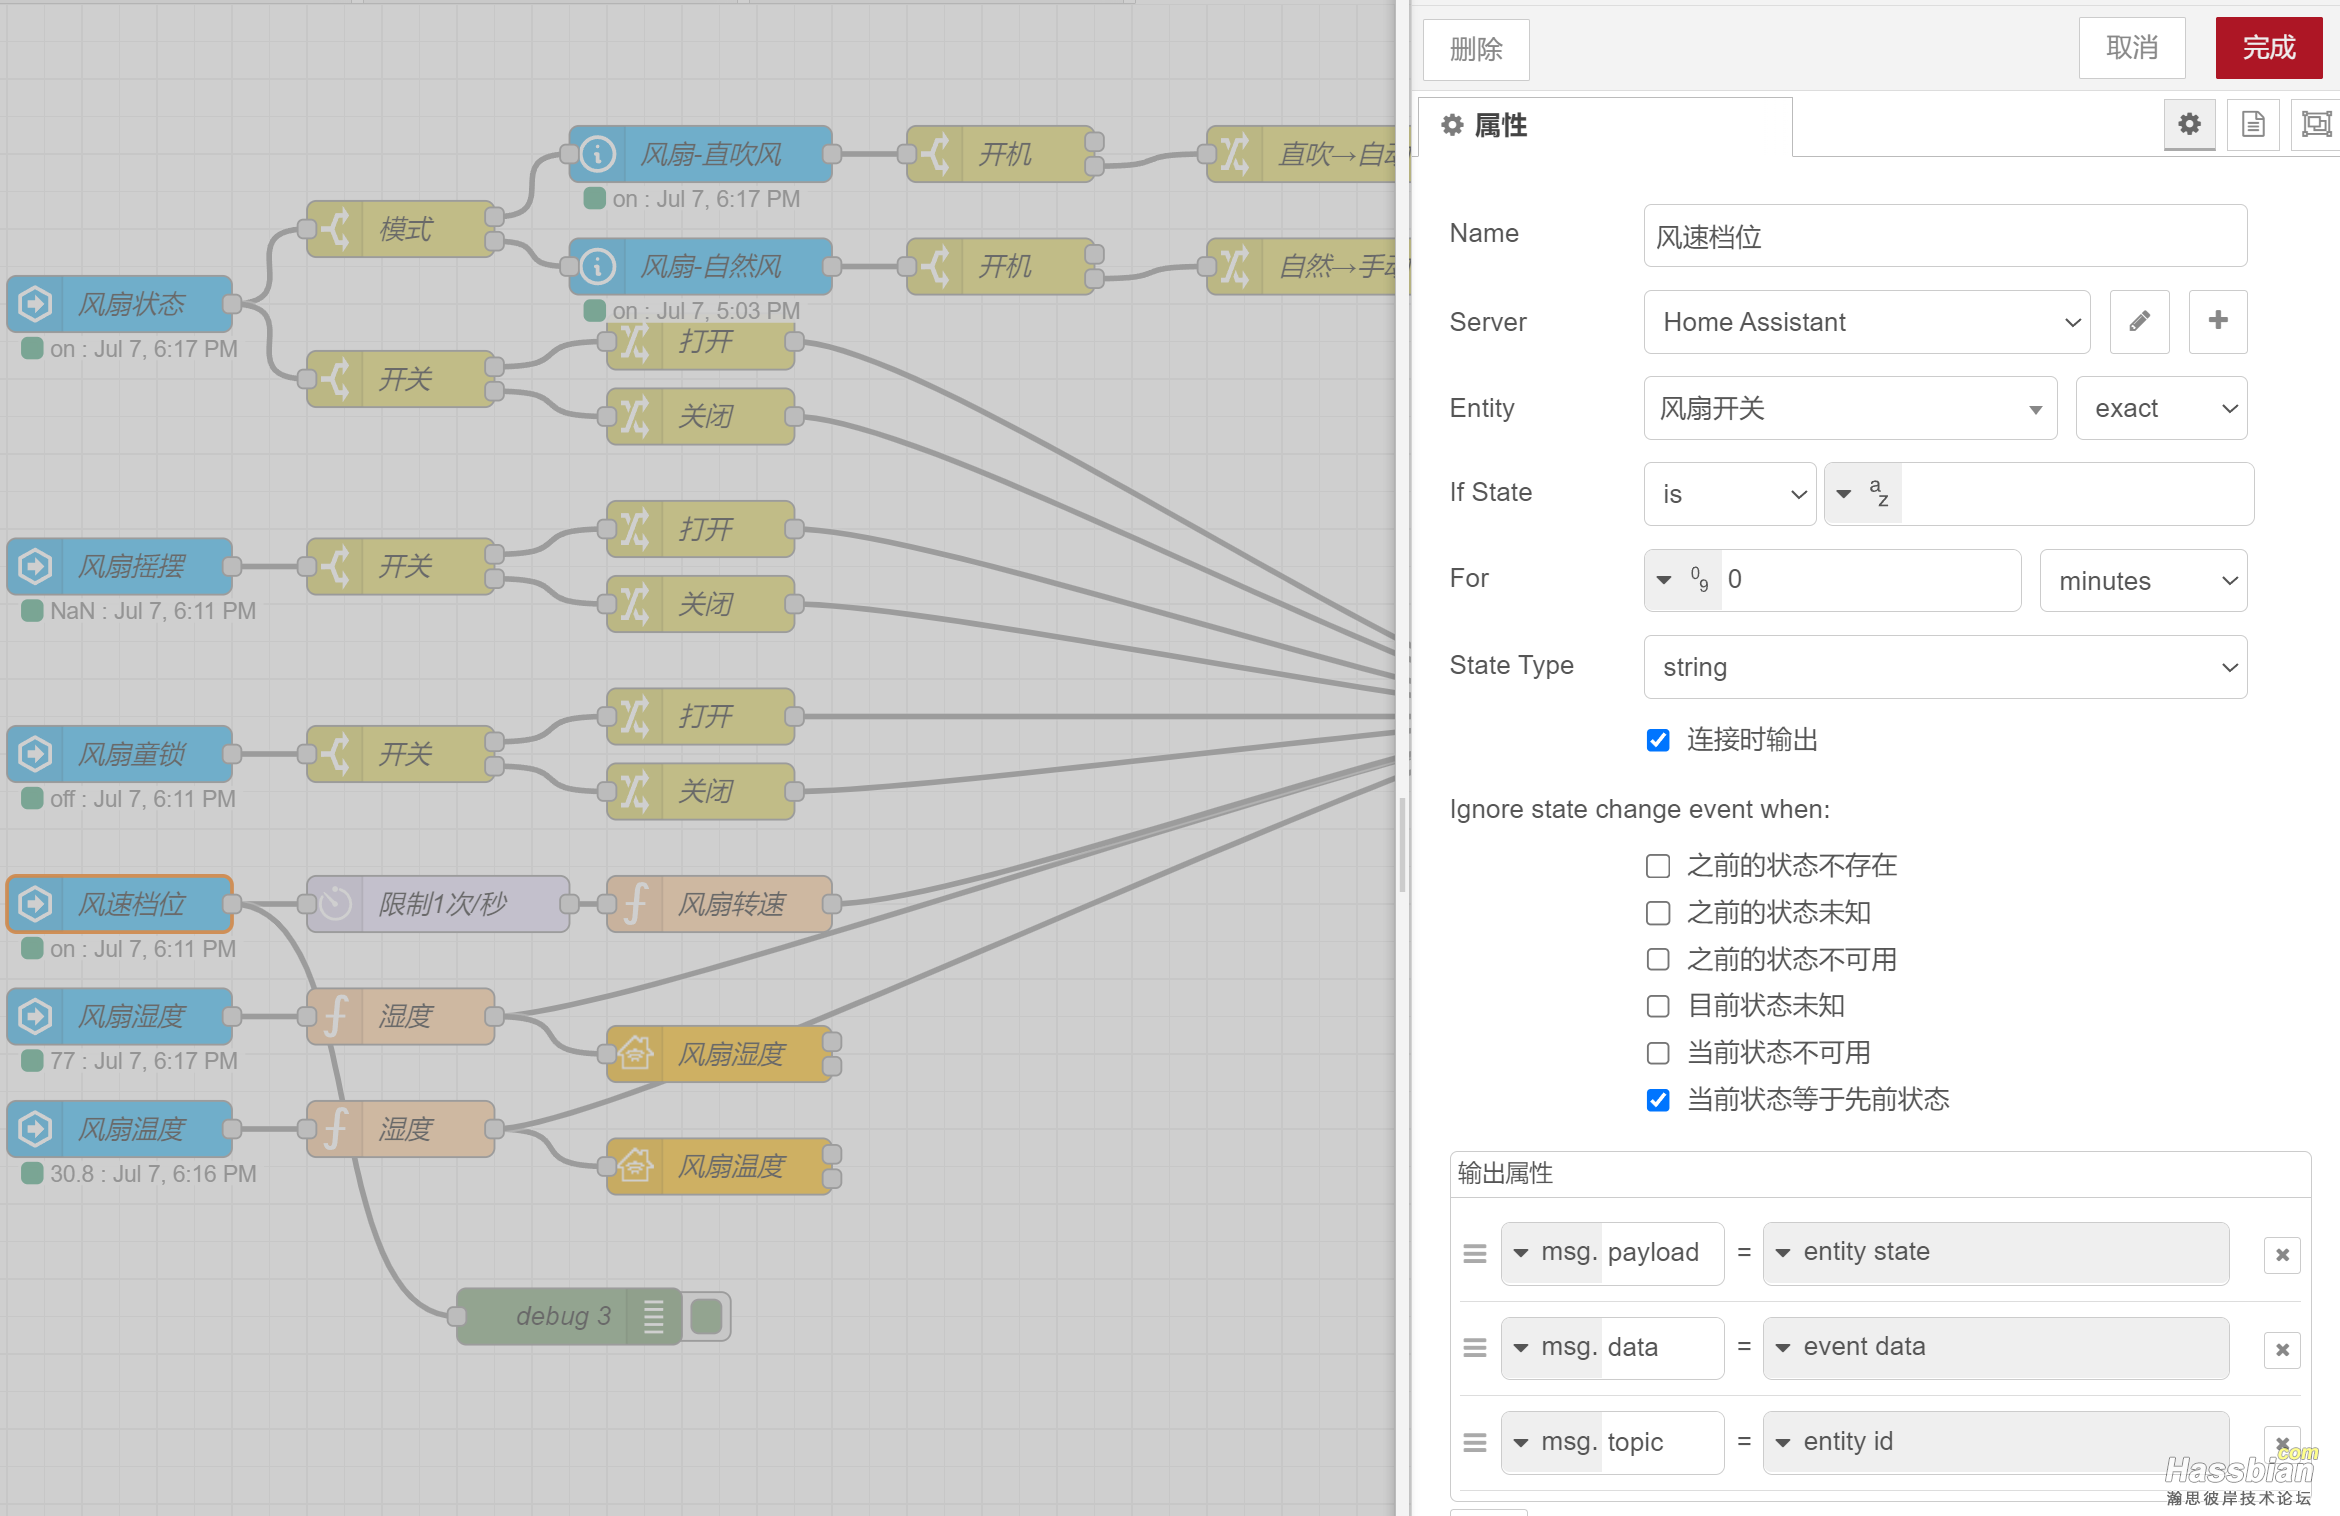
Task: Select the yellow 风扇湿度 sensor node
Action: tap(719, 1054)
